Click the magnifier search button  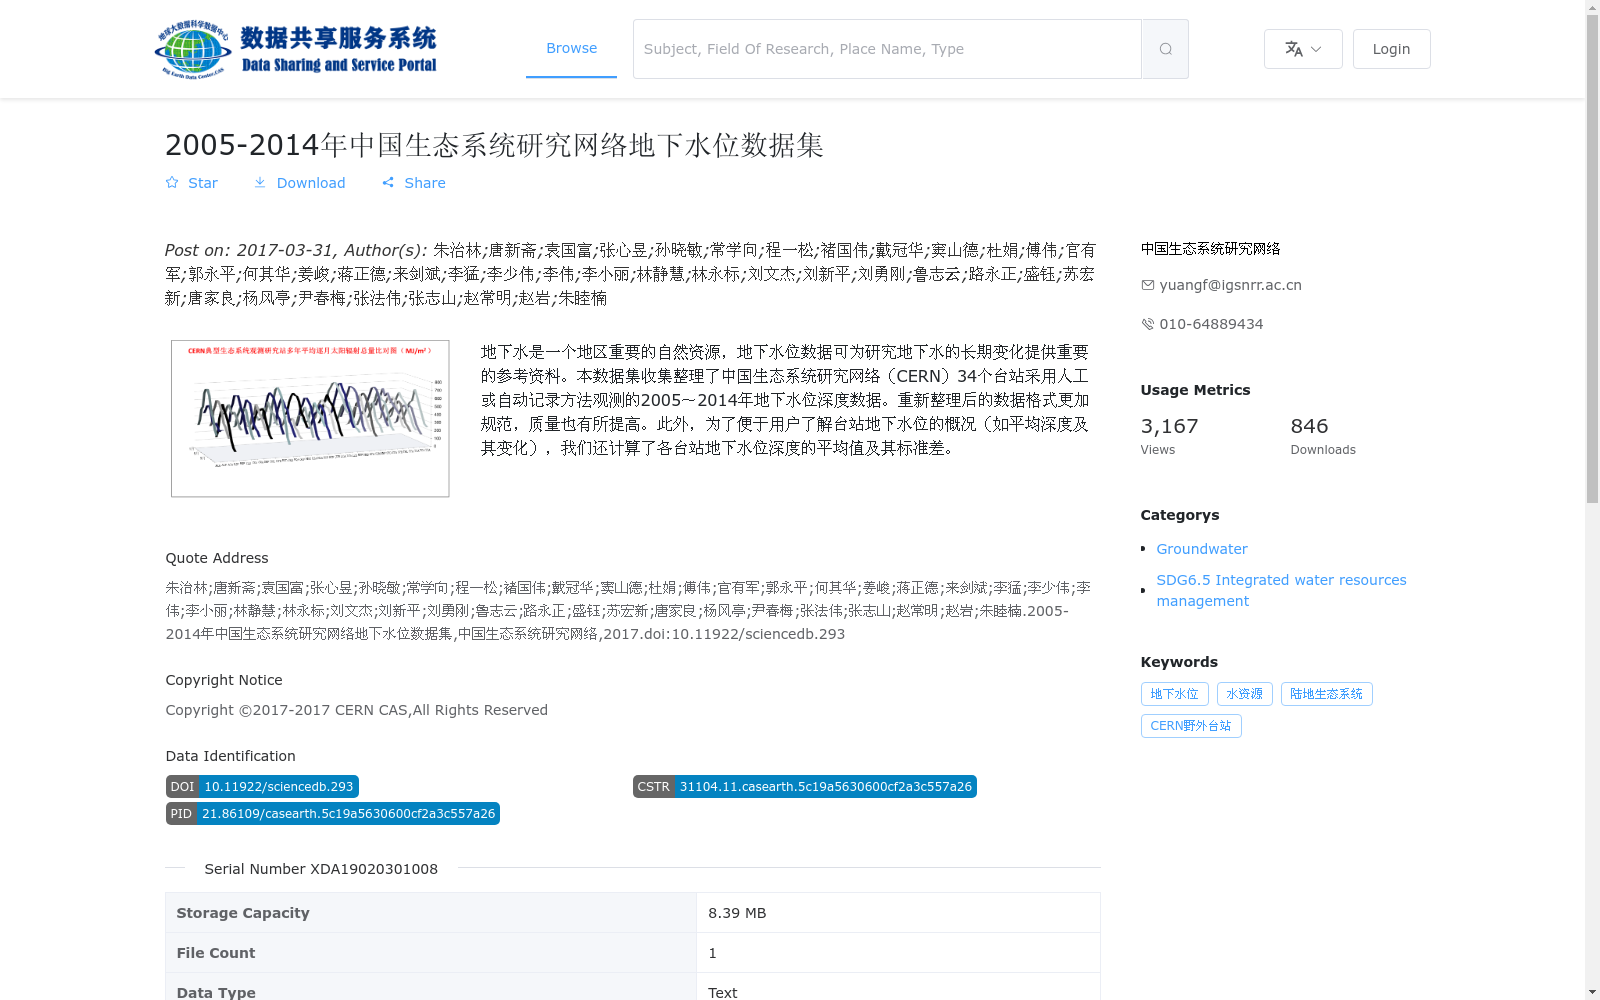click(x=1165, y=49)
